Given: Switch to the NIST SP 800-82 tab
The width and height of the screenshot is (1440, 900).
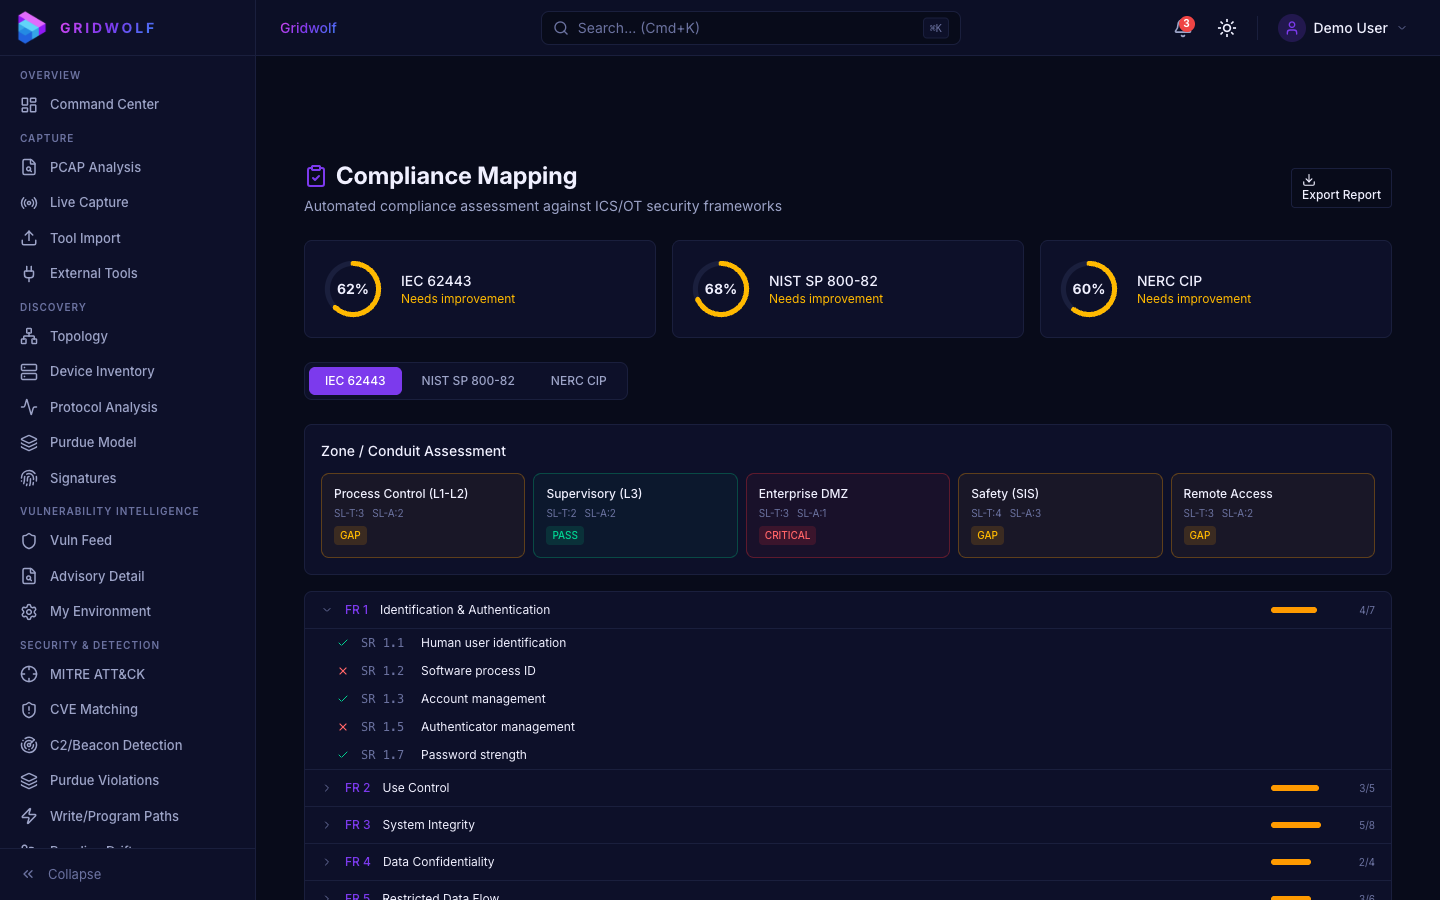Looking at the screenshot, I should click(x=468, y=380).
